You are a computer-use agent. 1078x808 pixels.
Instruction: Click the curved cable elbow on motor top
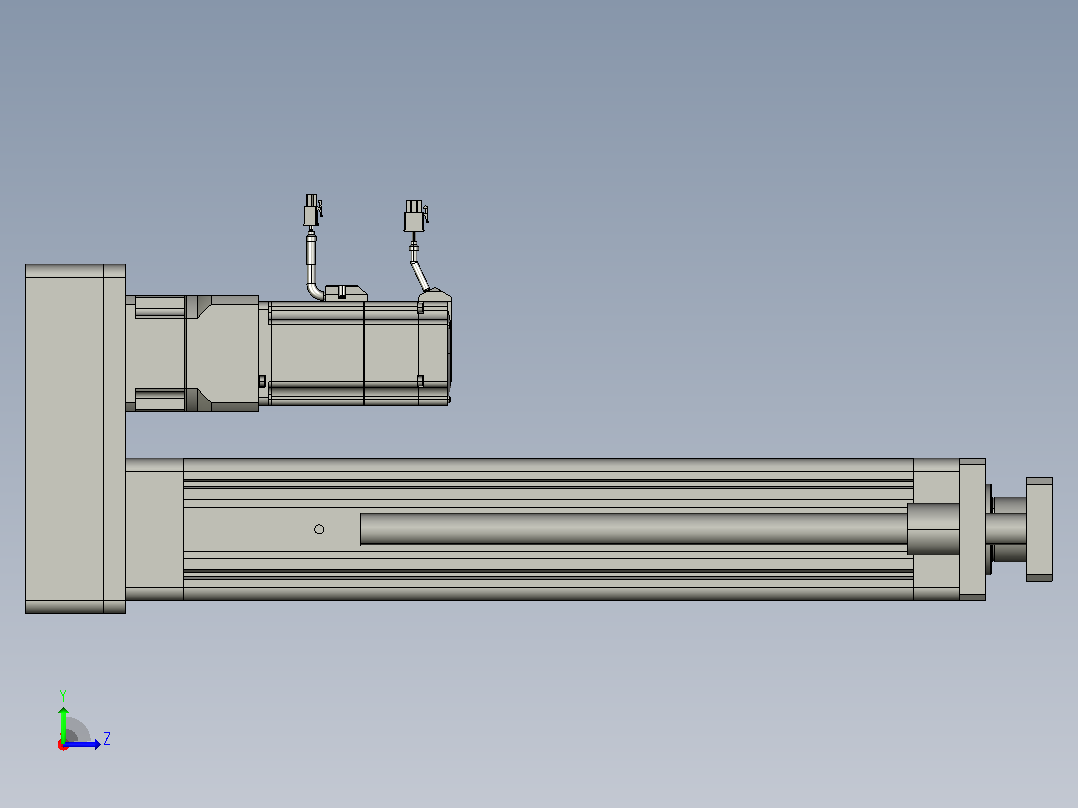point(314,290)
